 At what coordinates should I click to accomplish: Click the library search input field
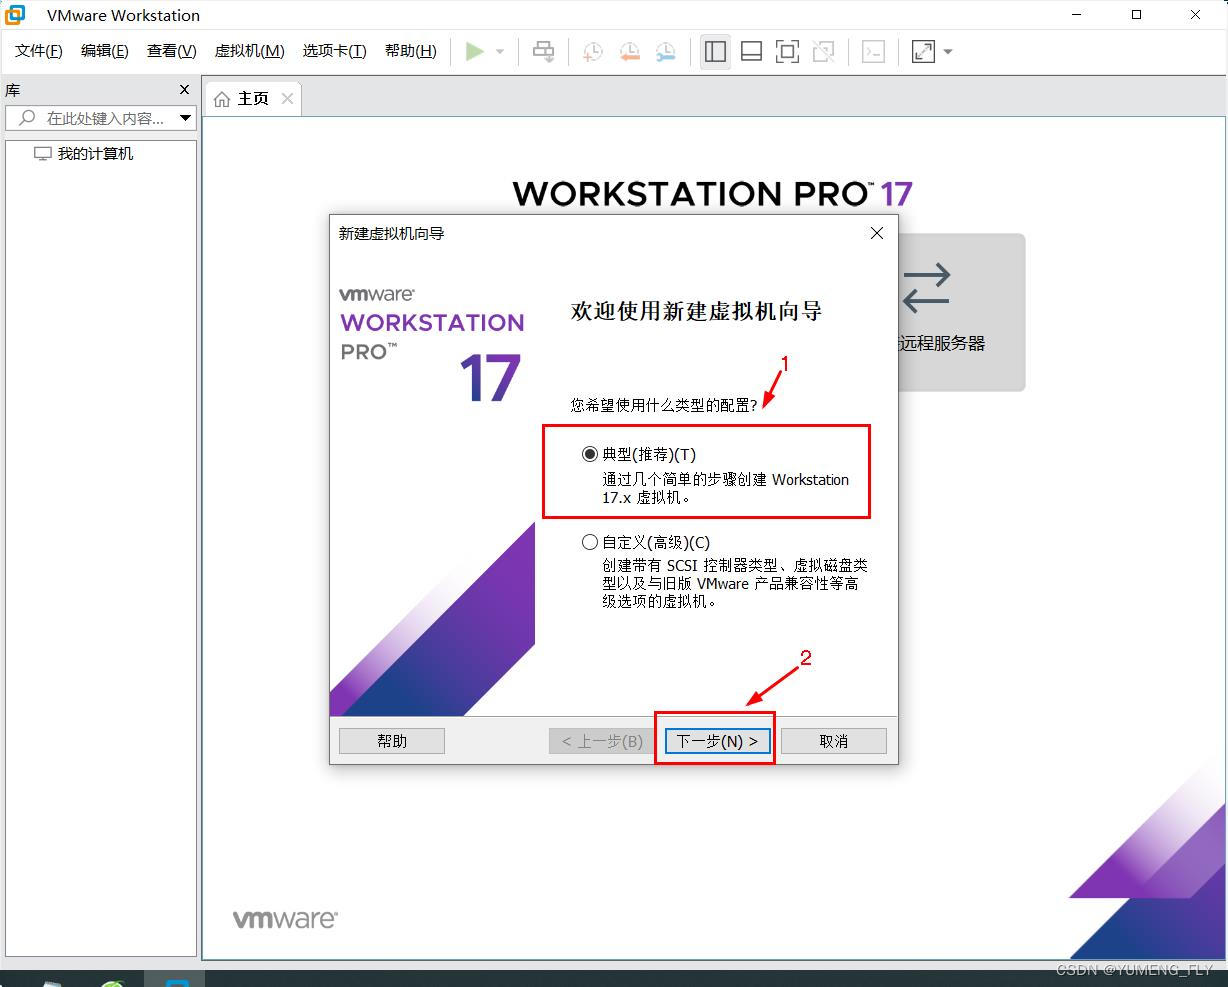(x=92, y=118)
